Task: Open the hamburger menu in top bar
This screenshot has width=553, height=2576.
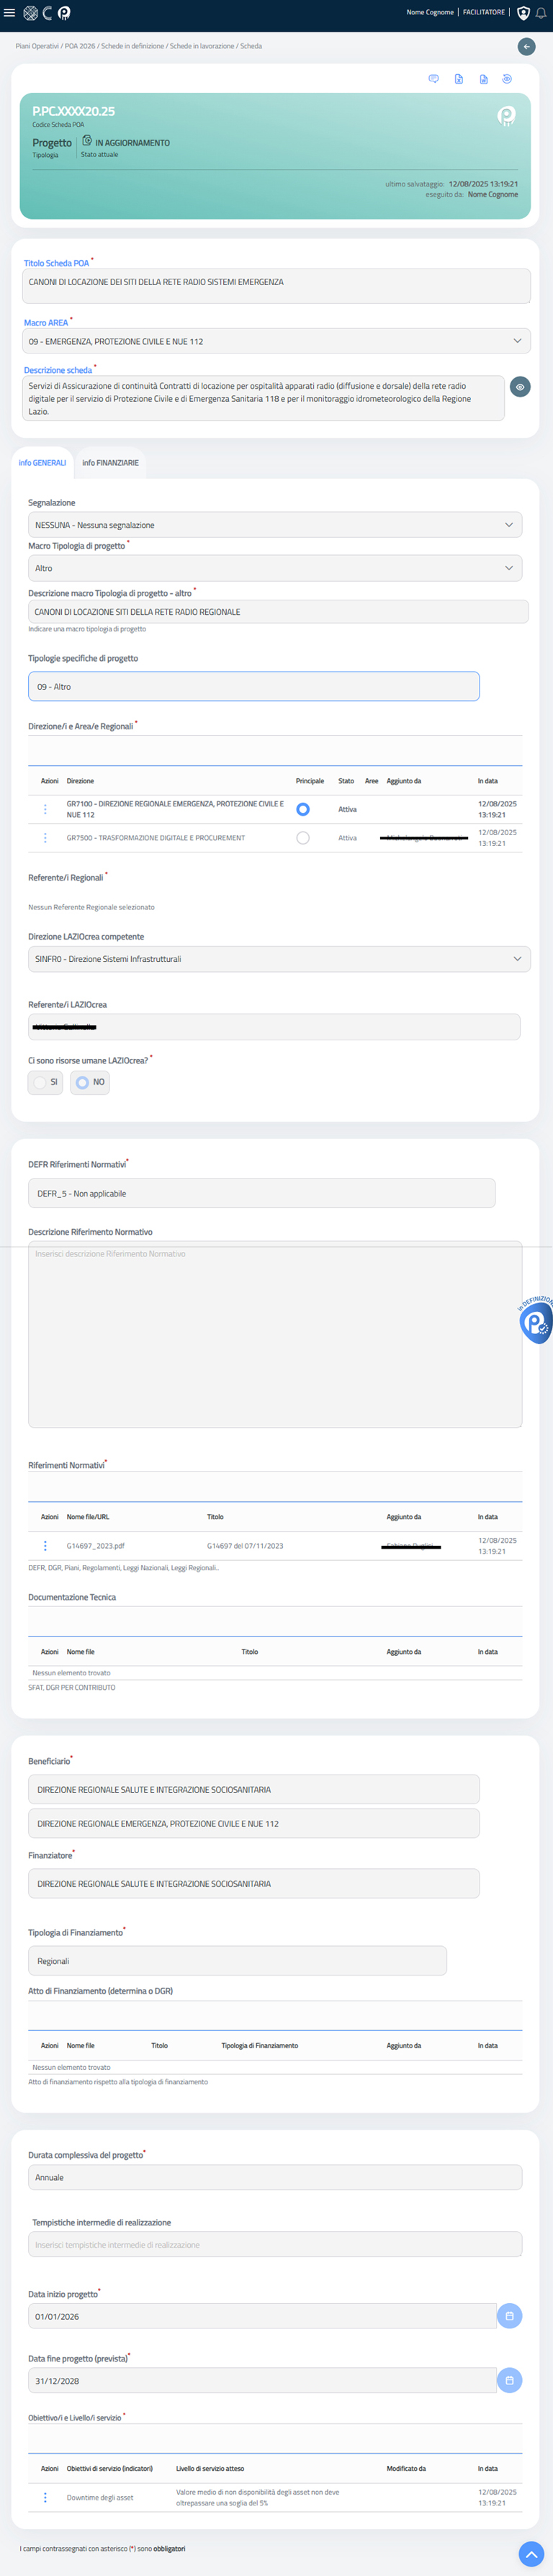Action: [10, 13]
